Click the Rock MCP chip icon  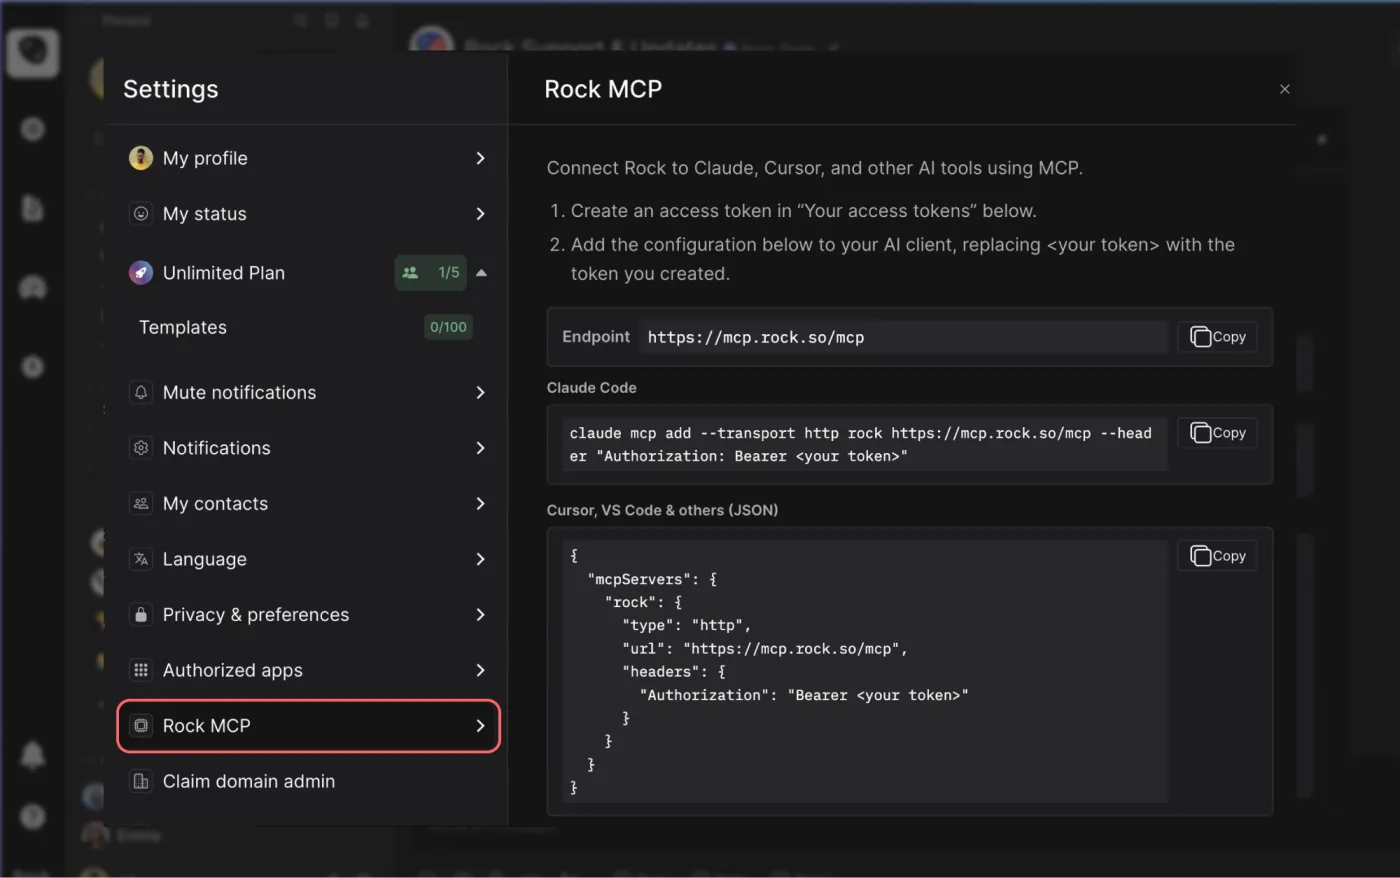pos(141,726)
